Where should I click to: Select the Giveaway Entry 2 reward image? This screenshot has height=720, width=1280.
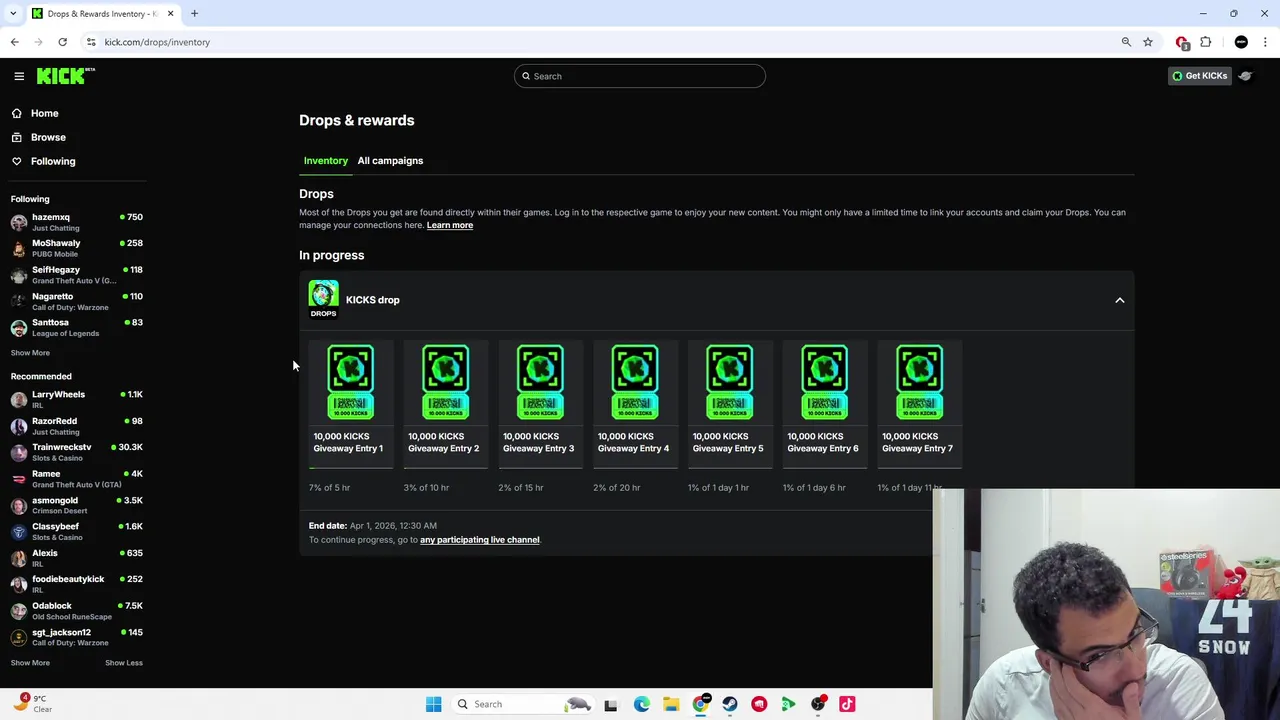pyautogui.click(x=445, y=382)
